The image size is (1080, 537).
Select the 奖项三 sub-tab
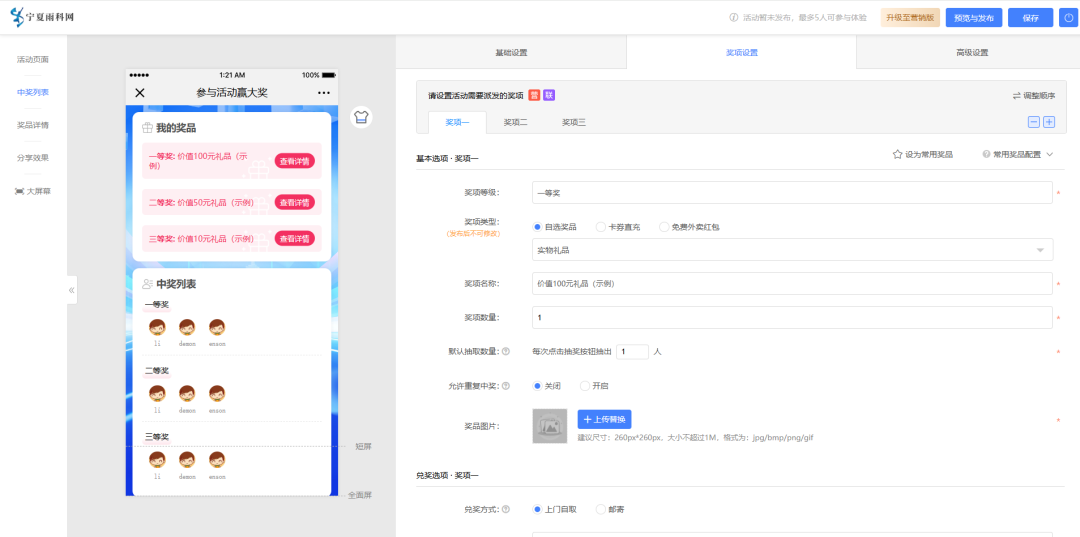click(574, 123)
